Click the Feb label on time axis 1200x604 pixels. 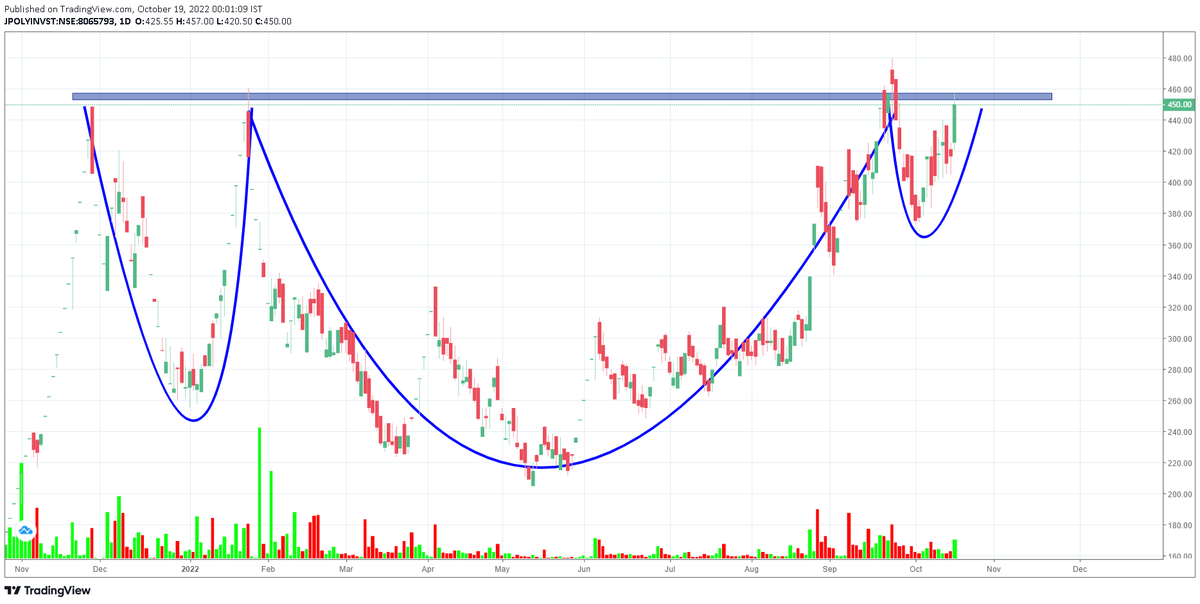(267, 568)
